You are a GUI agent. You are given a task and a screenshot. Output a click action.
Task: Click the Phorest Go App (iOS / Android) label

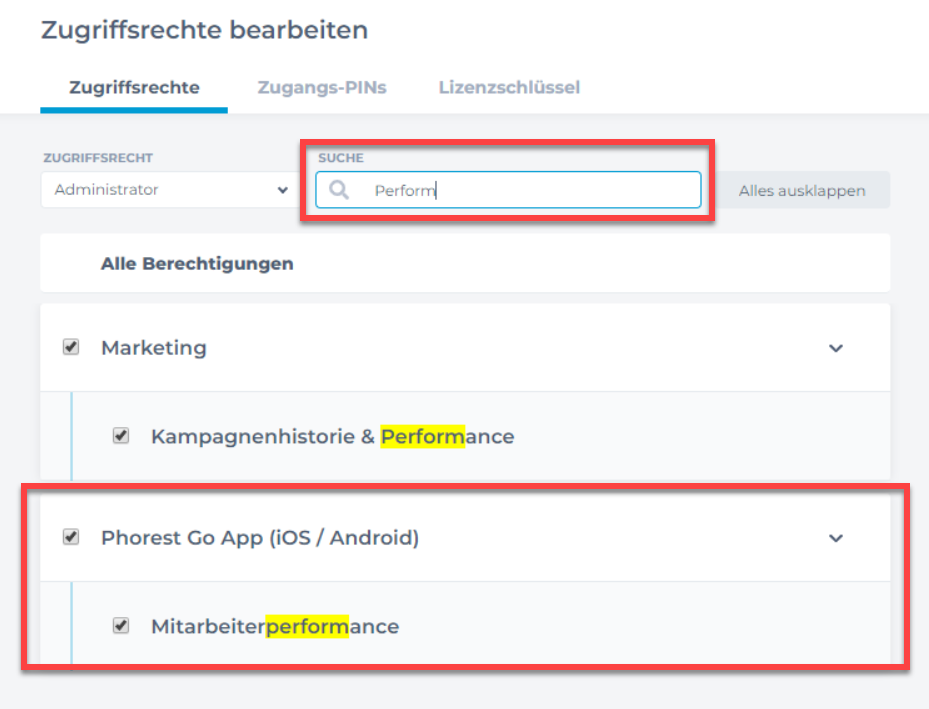(260, 538)
